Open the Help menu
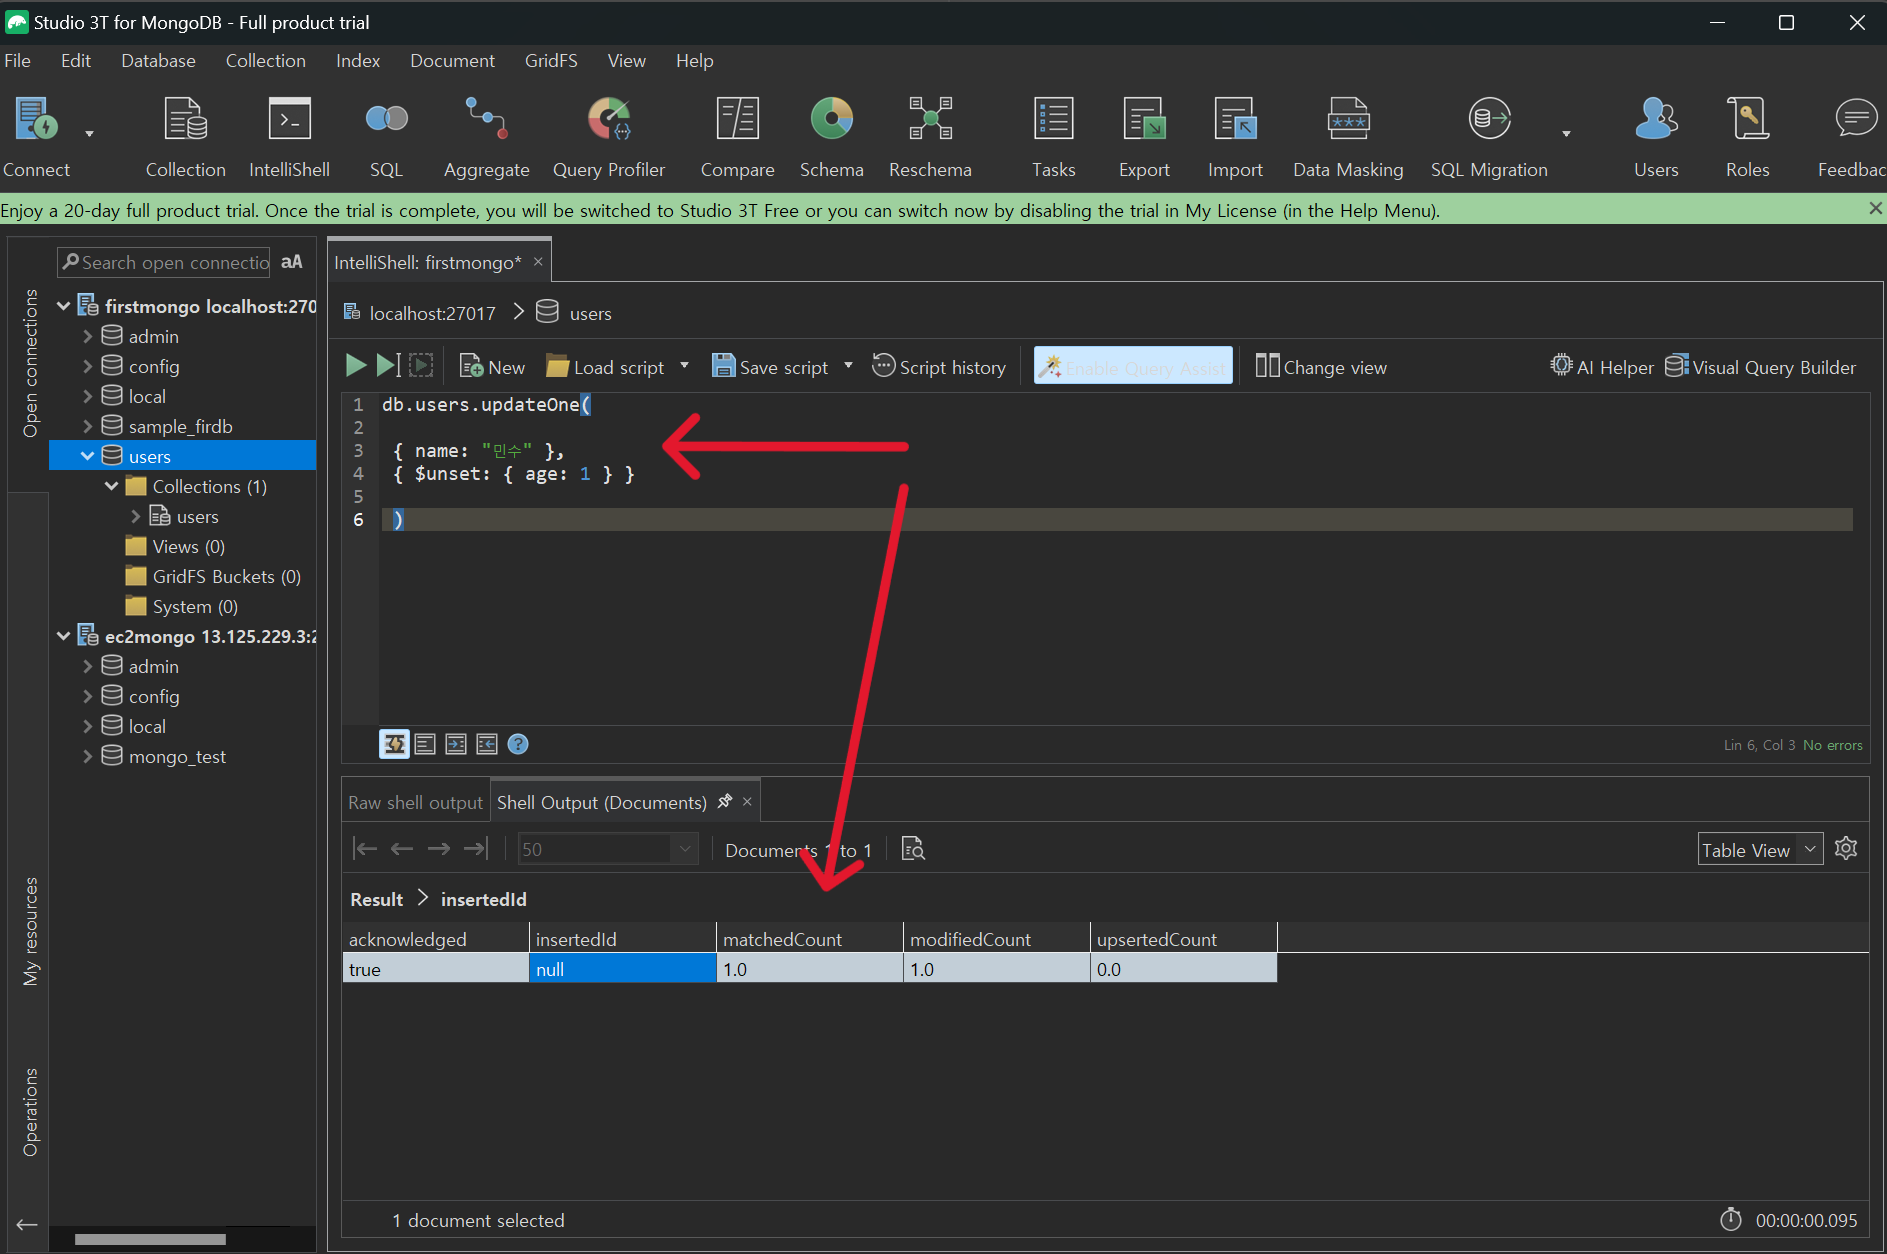Screen dimensions: 1887x1254 click(x=694, y=61)
